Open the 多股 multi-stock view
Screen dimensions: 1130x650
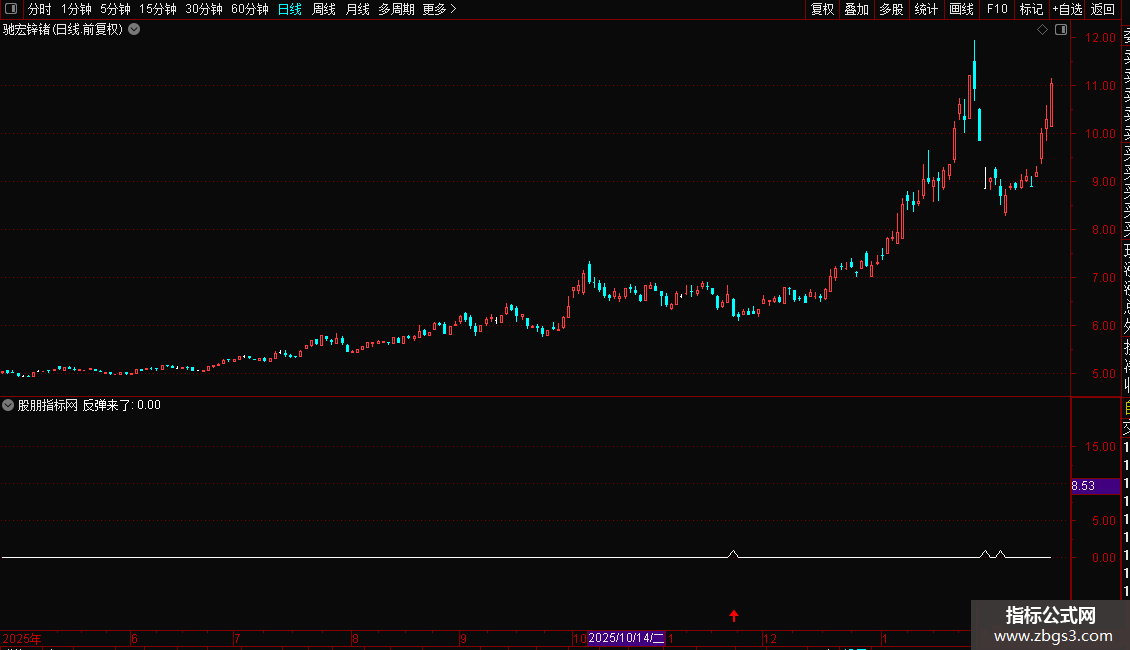tap(891, 9)
